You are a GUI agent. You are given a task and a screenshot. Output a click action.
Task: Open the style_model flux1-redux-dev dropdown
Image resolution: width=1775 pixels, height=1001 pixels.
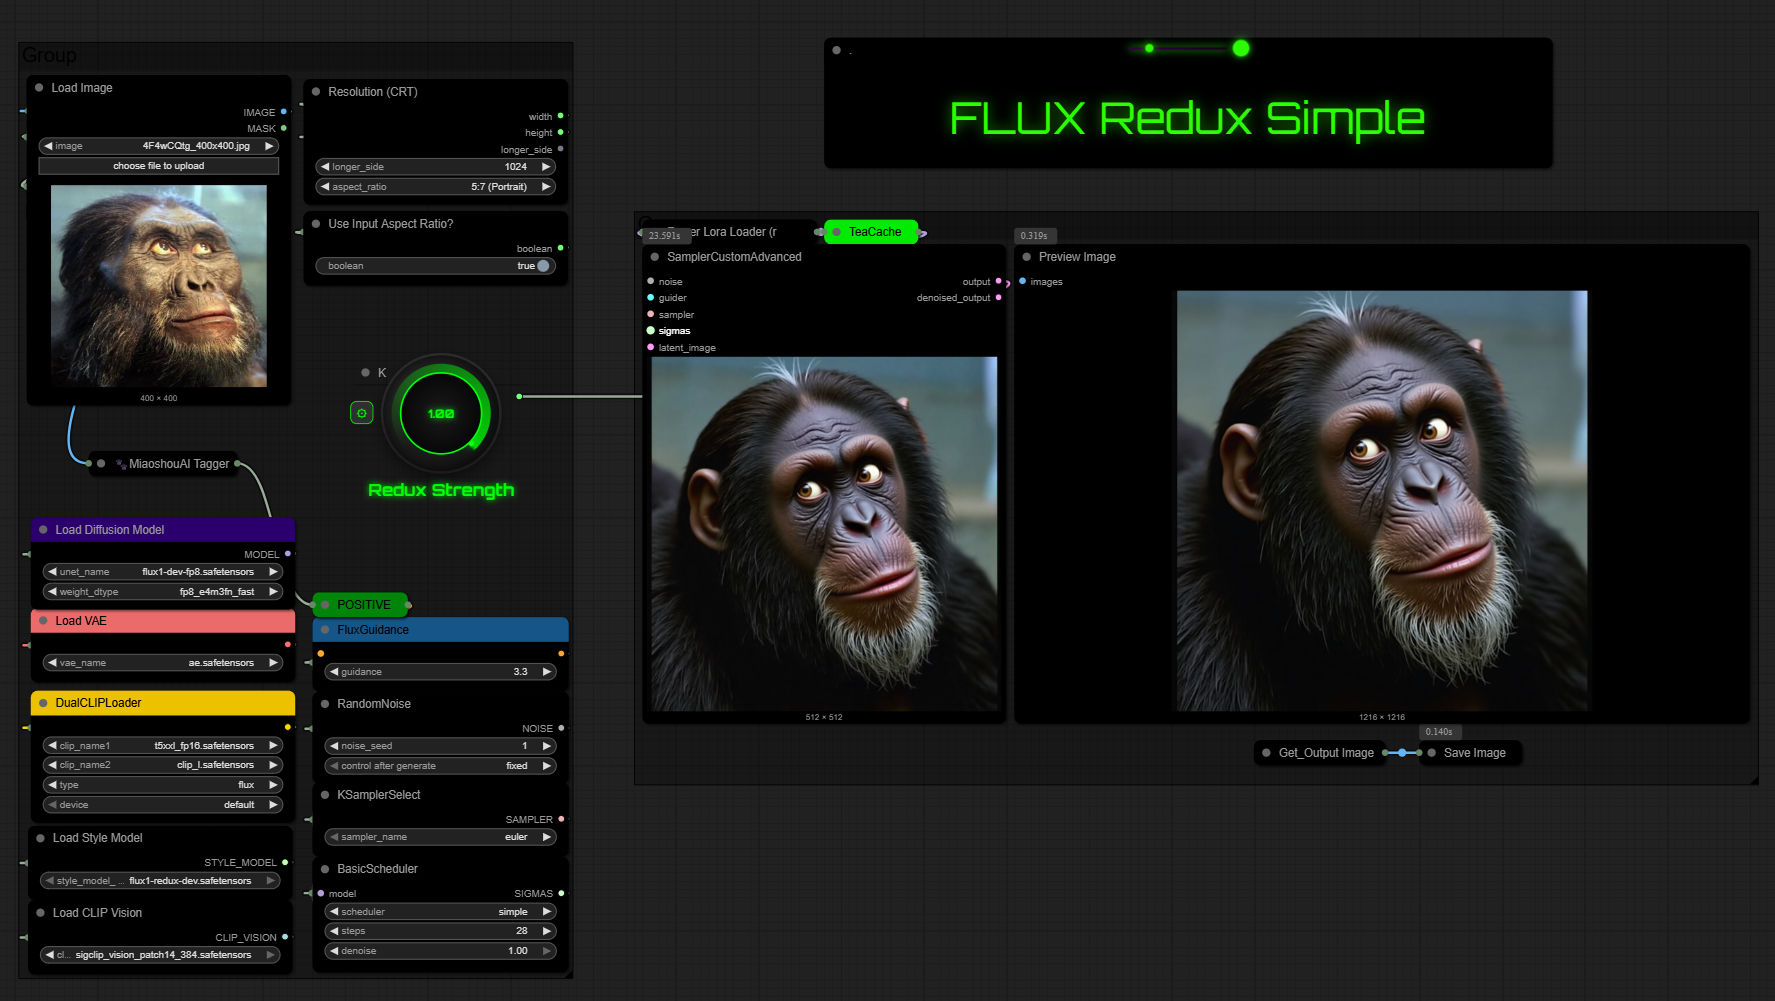[160, 881]
